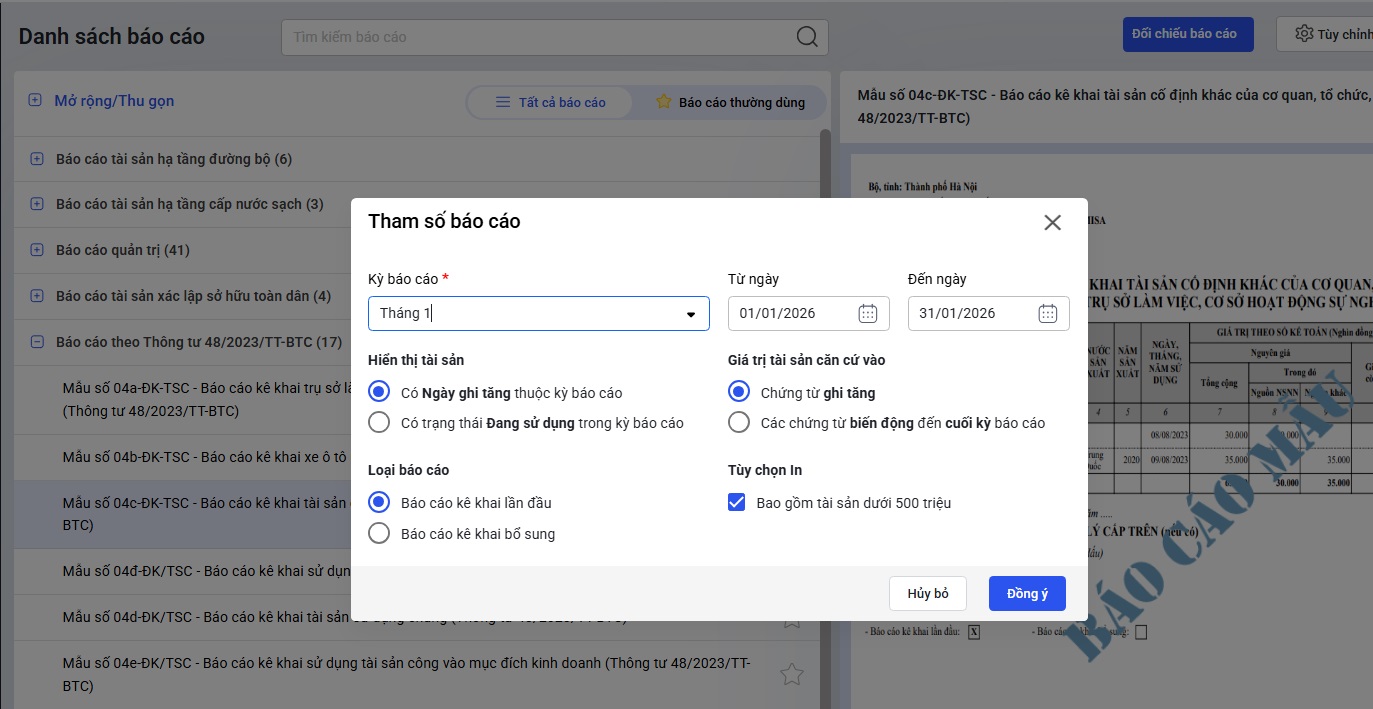This screenshot has width=1373, height=709.
Task: Click the search magnifier icon
Action: [x=807, y=37]
